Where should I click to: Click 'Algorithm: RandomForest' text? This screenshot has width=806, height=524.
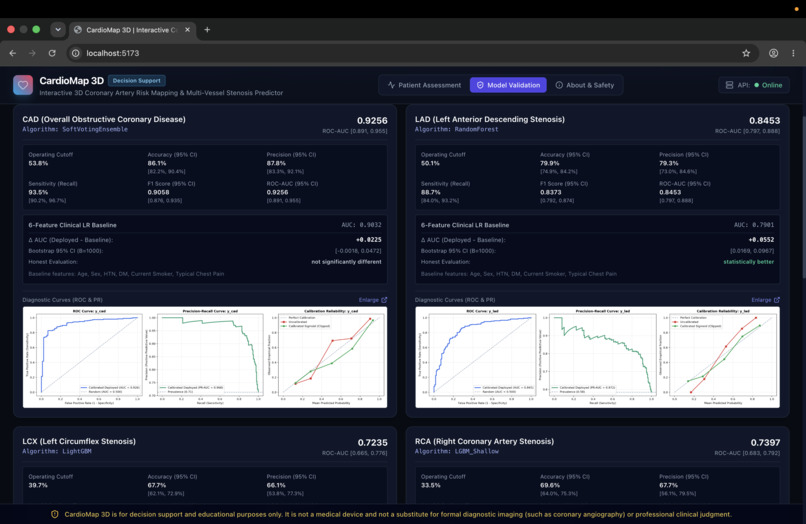[456, 130]
